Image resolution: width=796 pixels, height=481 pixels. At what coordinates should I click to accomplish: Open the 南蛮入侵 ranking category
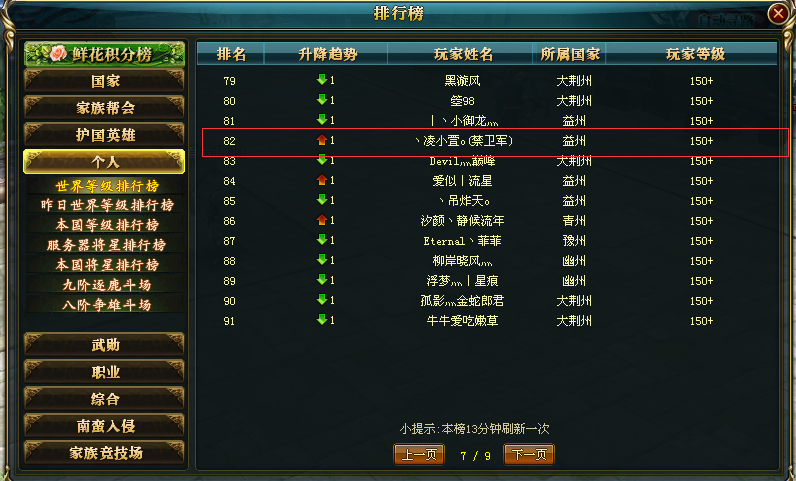point(105,426)
